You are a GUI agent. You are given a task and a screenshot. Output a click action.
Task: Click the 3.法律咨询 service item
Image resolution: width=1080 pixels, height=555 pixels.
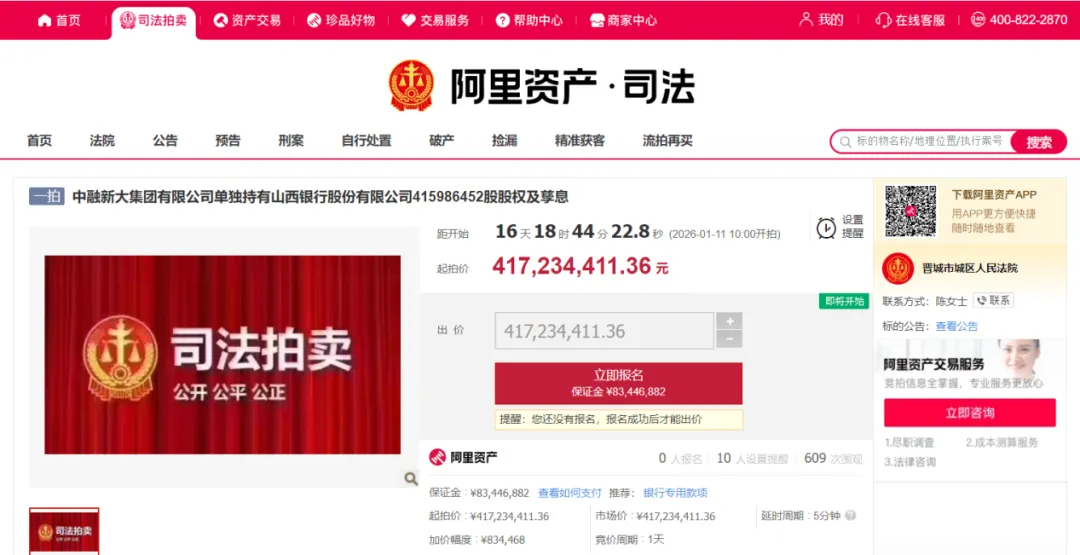(910, 462)
